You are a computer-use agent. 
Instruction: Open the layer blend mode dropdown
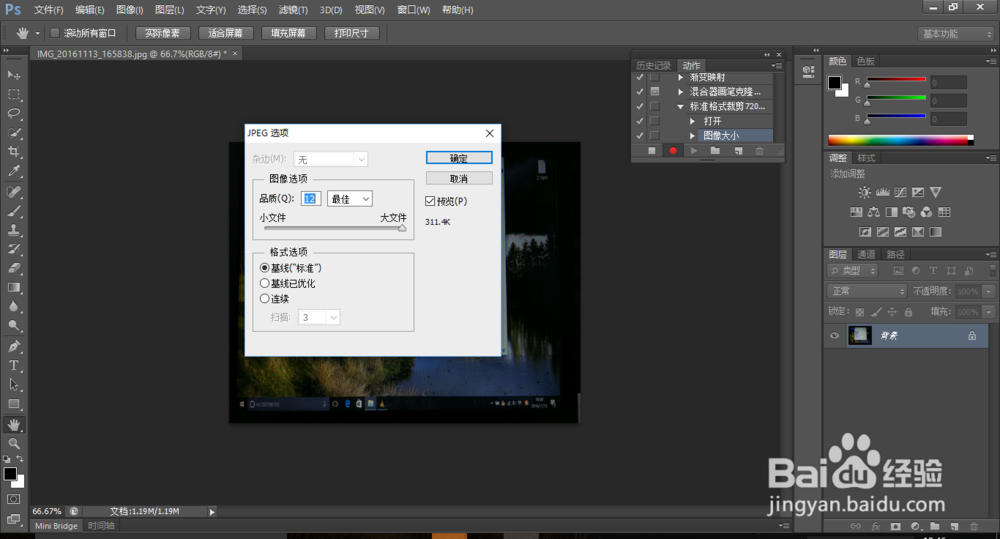(867, 292)
